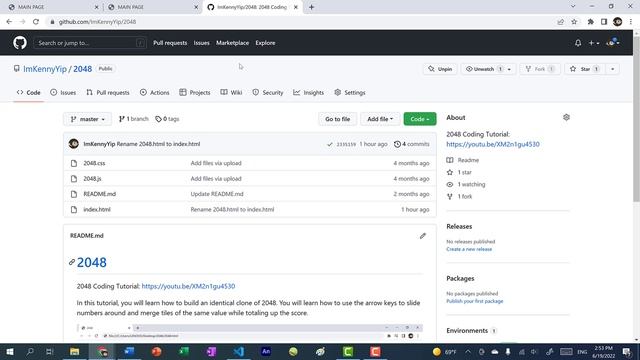Open Excel from the taskbar
640x360 pixels.
(184, 351)
